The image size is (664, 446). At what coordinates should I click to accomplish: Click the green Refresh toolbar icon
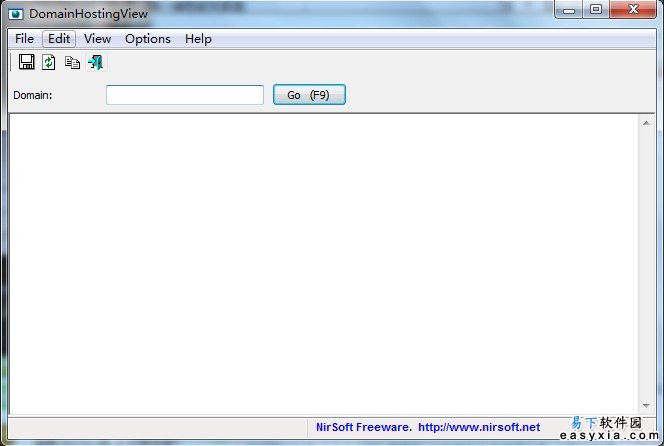click(x=49, y=62)
